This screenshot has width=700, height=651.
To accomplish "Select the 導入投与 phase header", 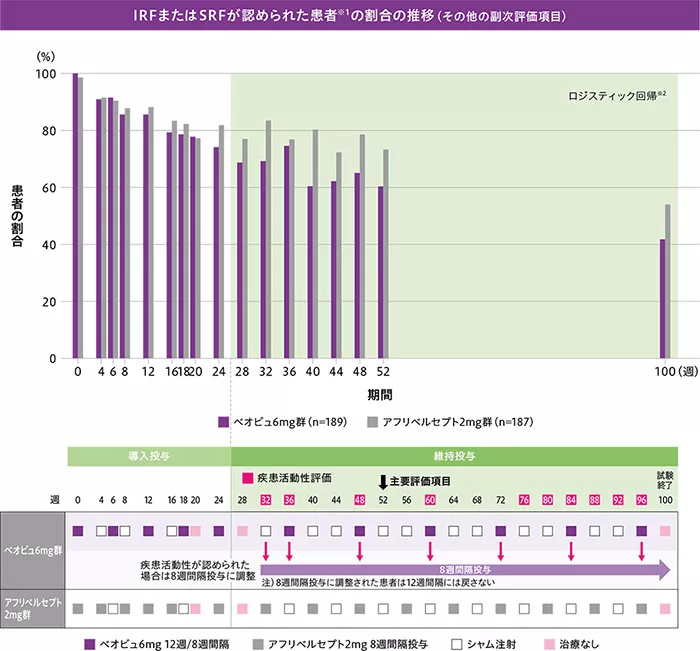I will pos(148,454).
